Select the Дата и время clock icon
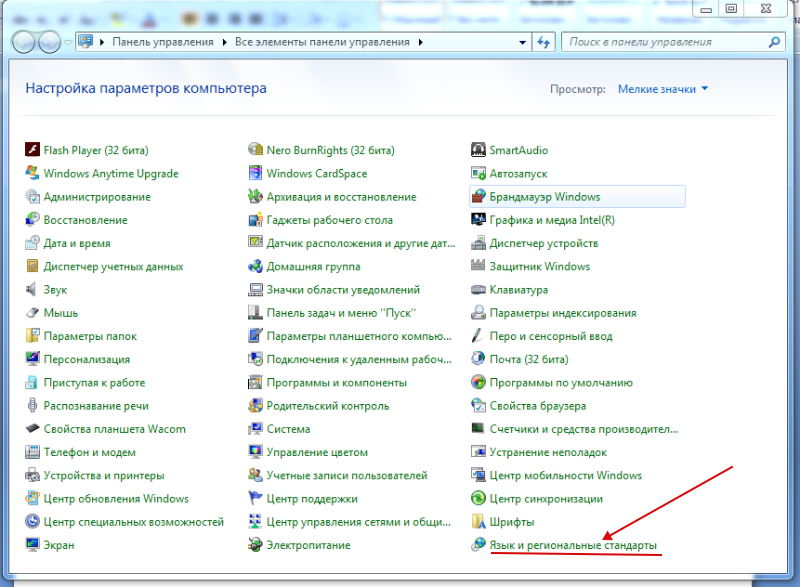Image resolution: width=800 pixels, height=587 pixels. click(32, 243)
